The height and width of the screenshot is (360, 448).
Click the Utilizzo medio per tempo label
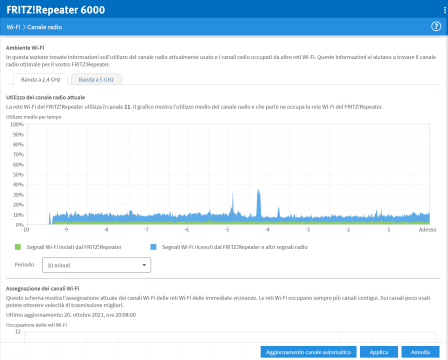tap(34, 117)
